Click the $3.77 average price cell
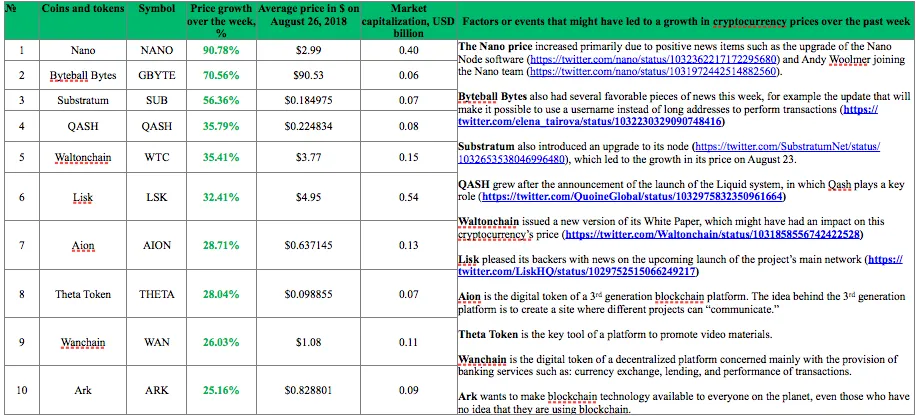The image size is (916, 418). pos(308,157)
